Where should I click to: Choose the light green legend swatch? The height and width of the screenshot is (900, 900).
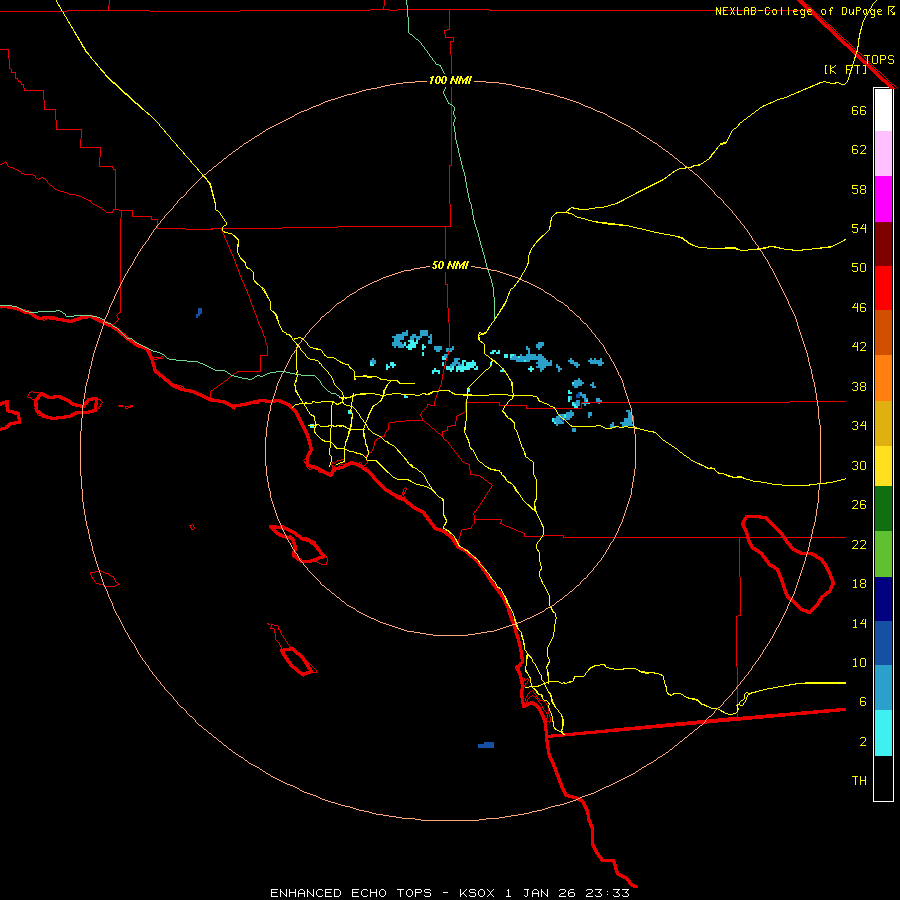pos(883,554)
